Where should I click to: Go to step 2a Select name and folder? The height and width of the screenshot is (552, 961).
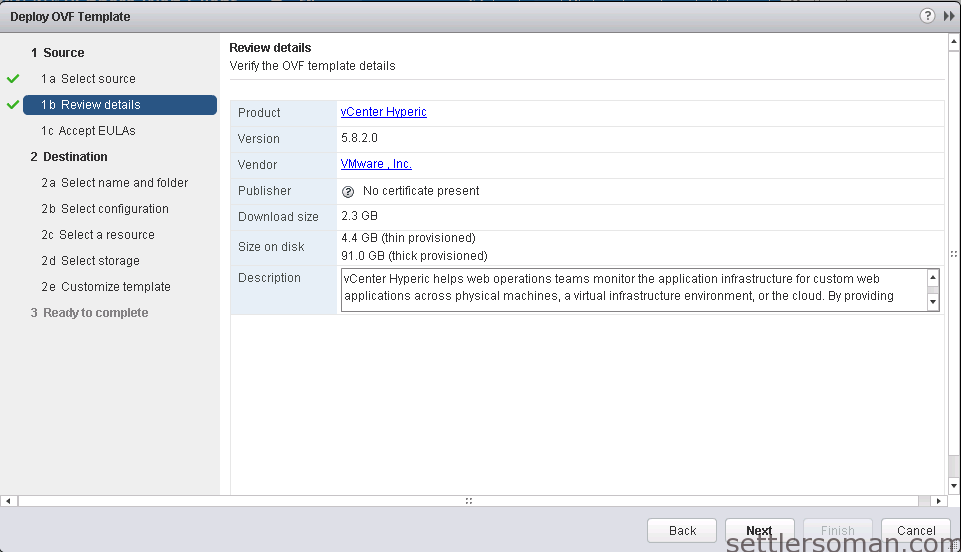click(x=115, y=183)
